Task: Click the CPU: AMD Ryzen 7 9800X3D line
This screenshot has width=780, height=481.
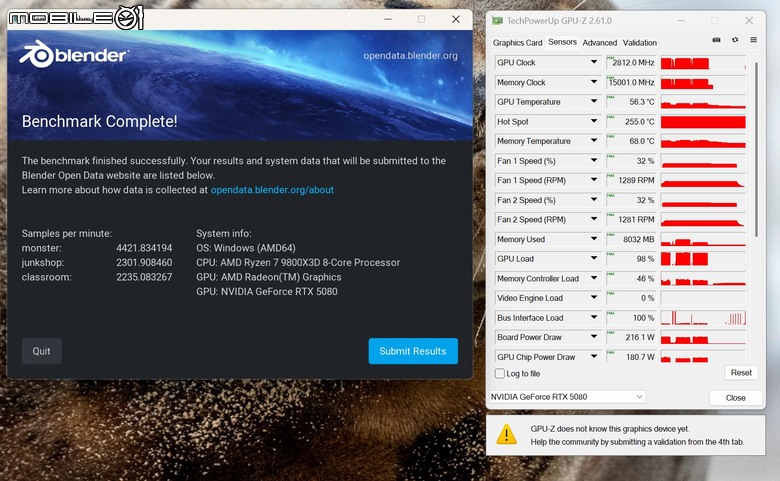Action: tap(298, 263)
